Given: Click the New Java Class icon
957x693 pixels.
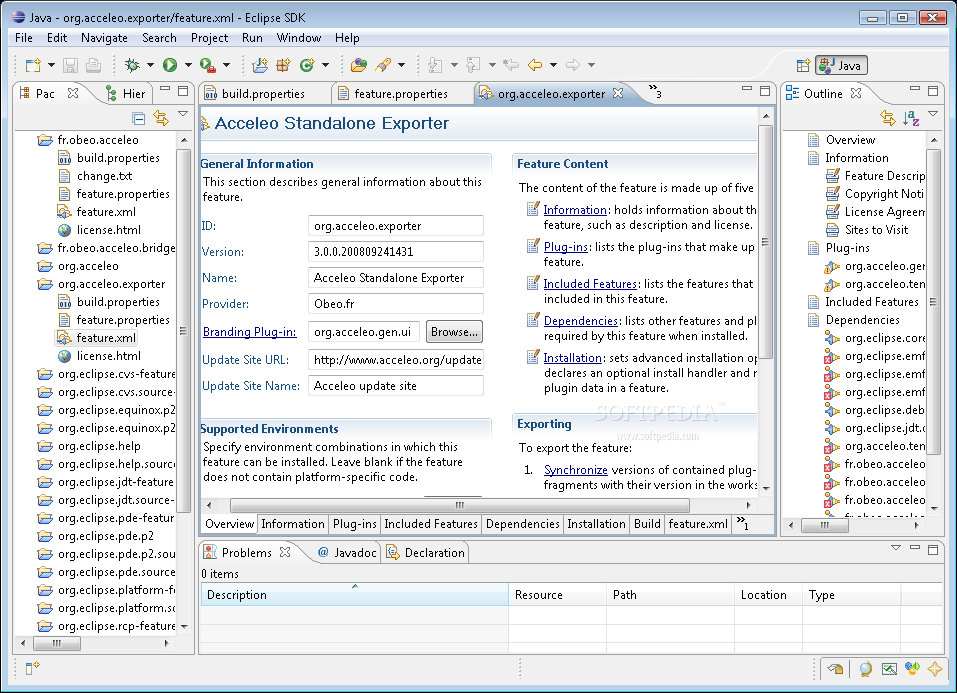Looking at the screenshot, I should 307,65.
